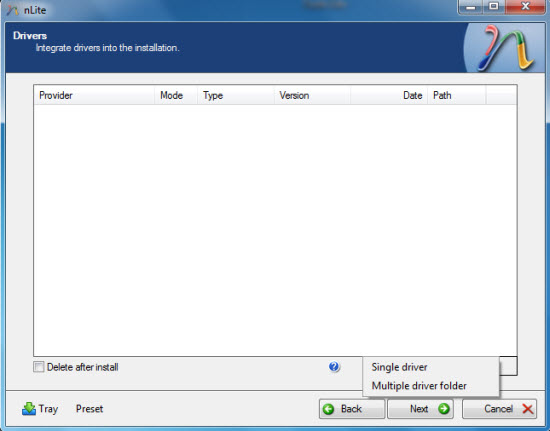Image resolution: width=550 pixels, height=431 pixels.
Task: Sort the list by Path column
Action: [x=457, y=95]
